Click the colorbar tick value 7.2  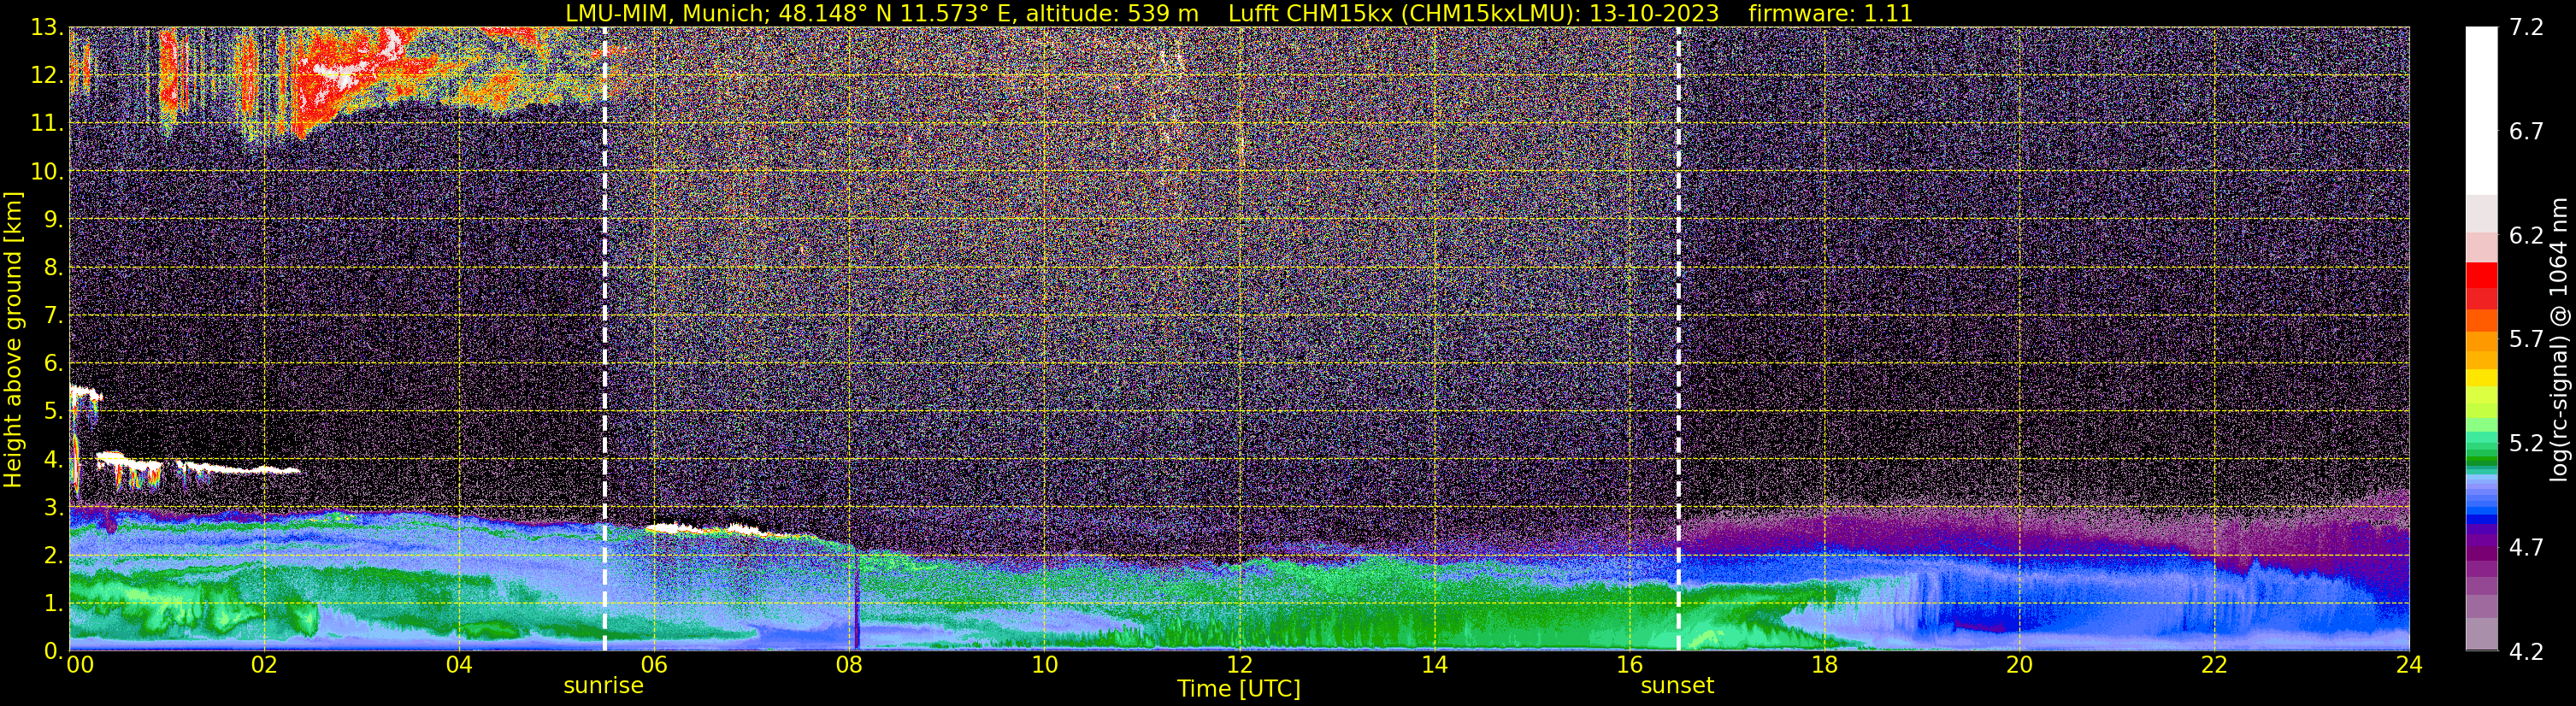click(x=2526, y=27)
